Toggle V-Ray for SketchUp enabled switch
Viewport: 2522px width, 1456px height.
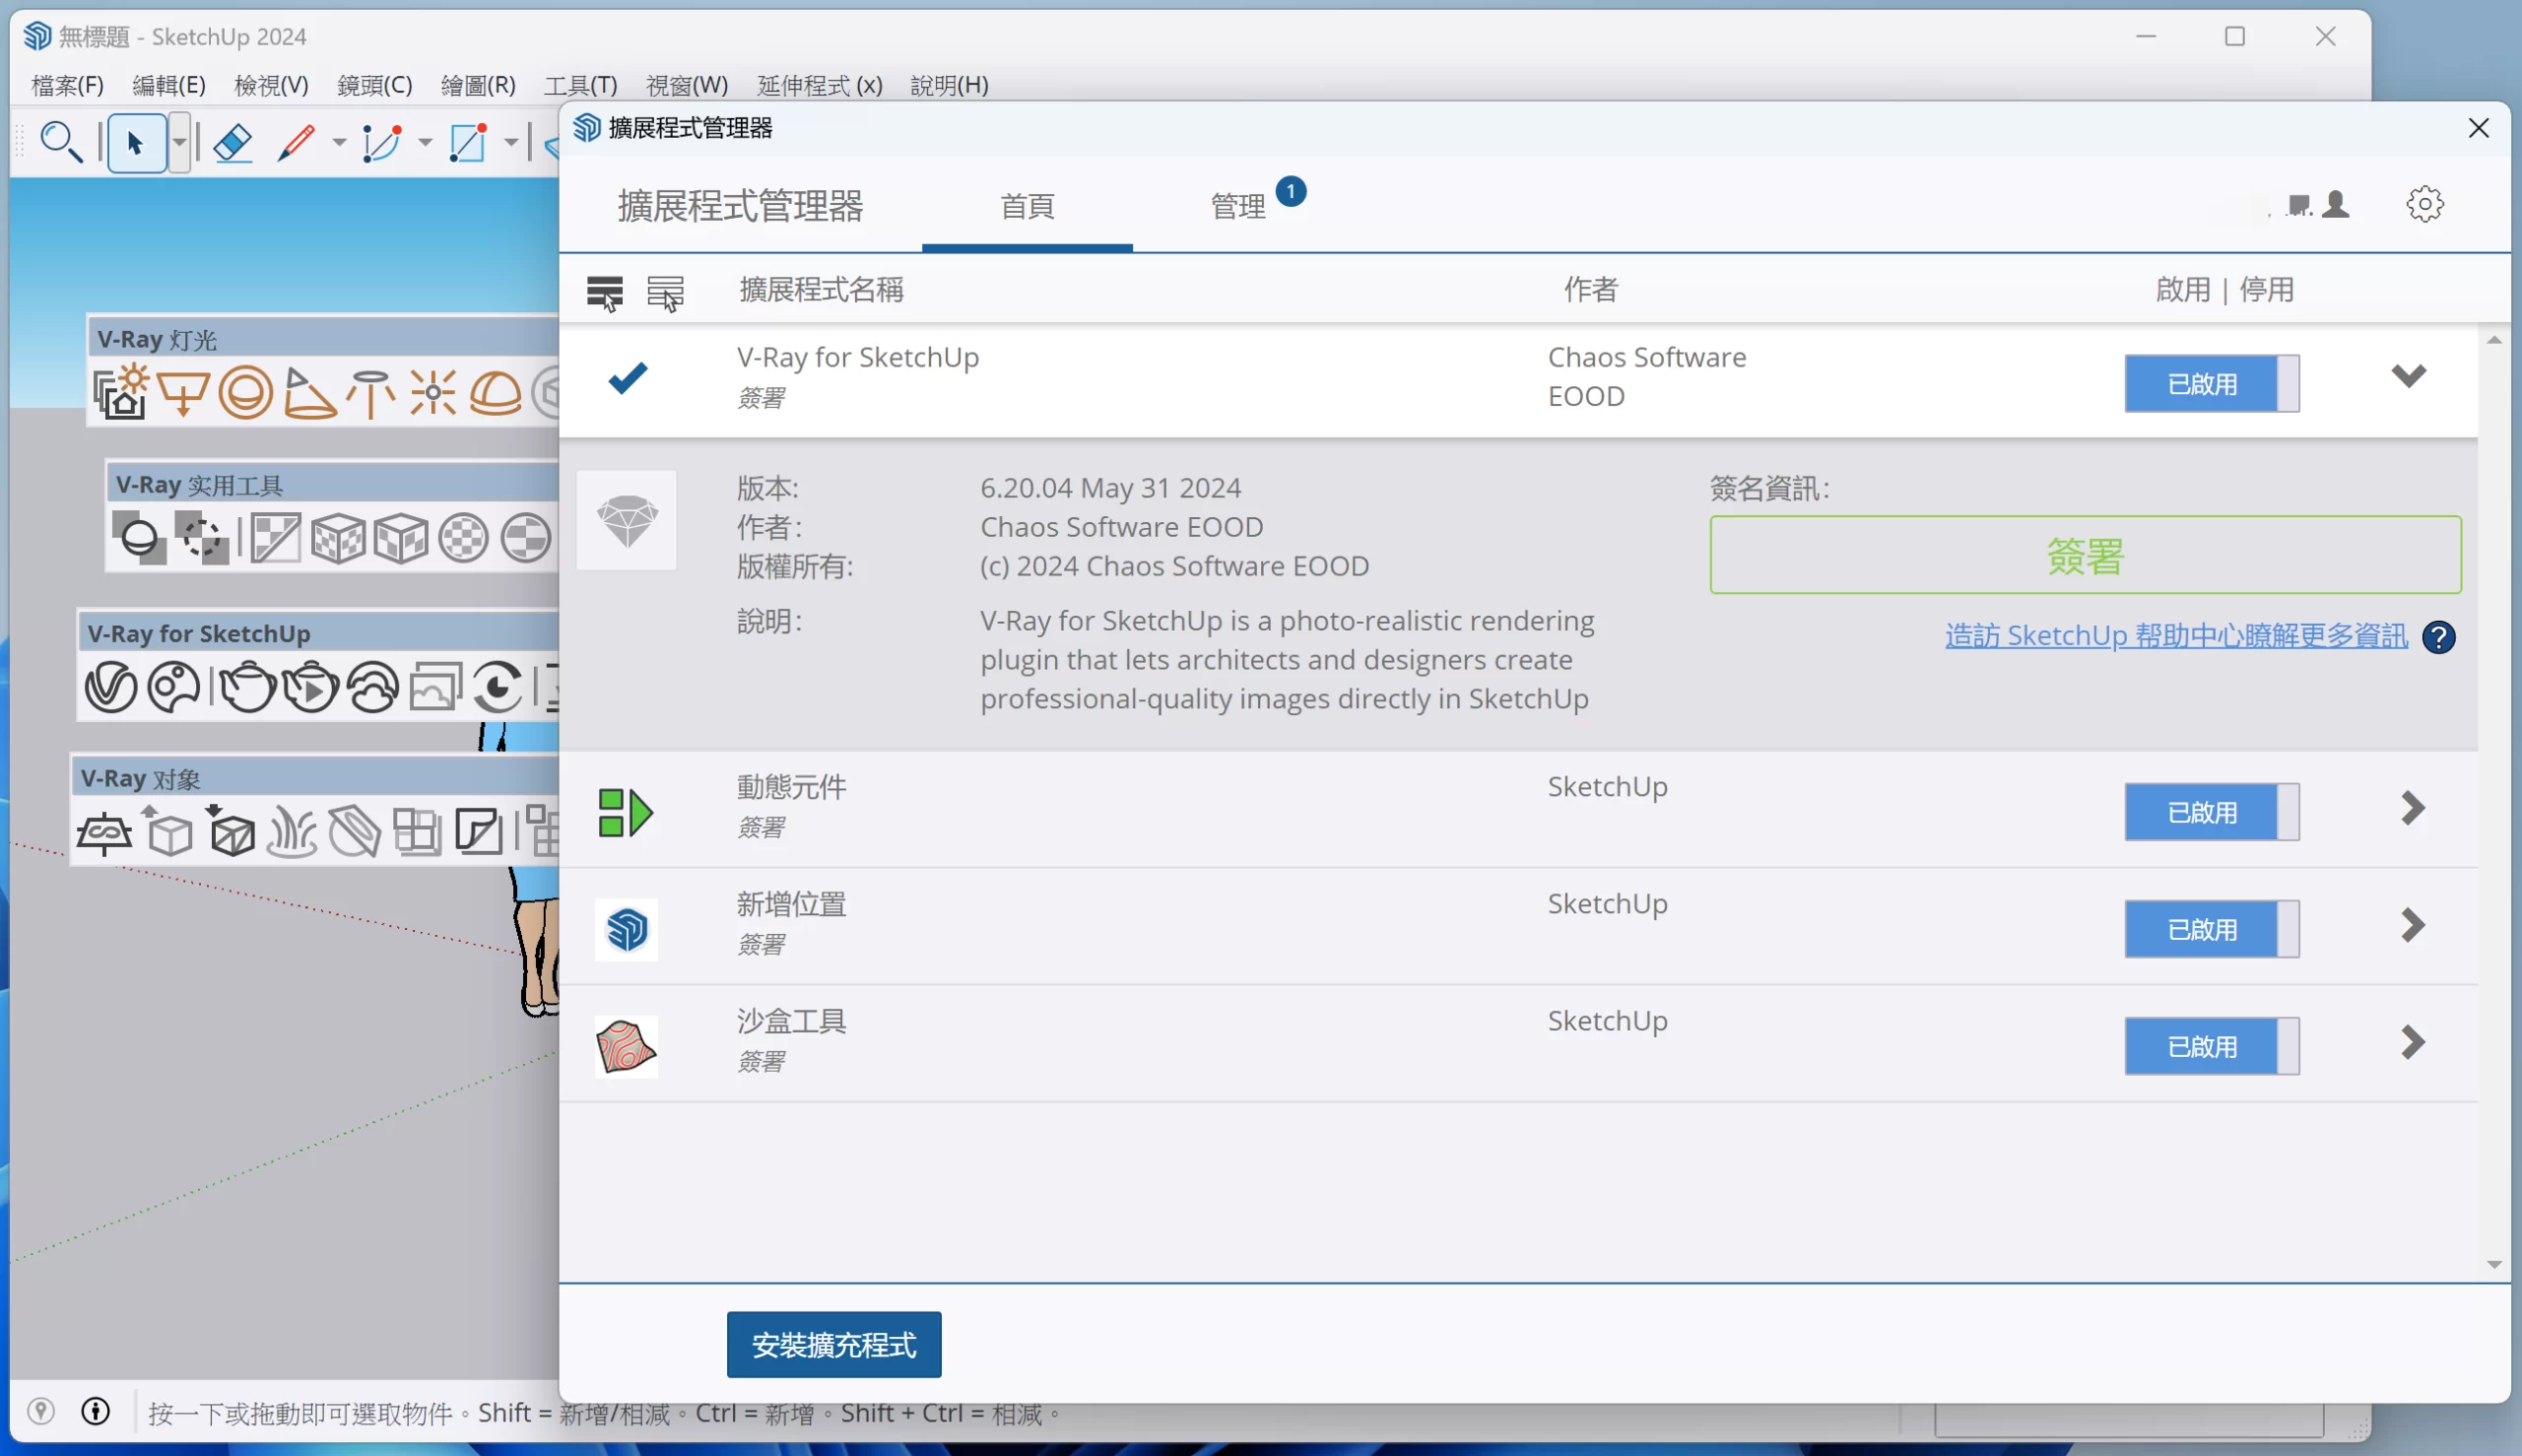[2211, 383]
